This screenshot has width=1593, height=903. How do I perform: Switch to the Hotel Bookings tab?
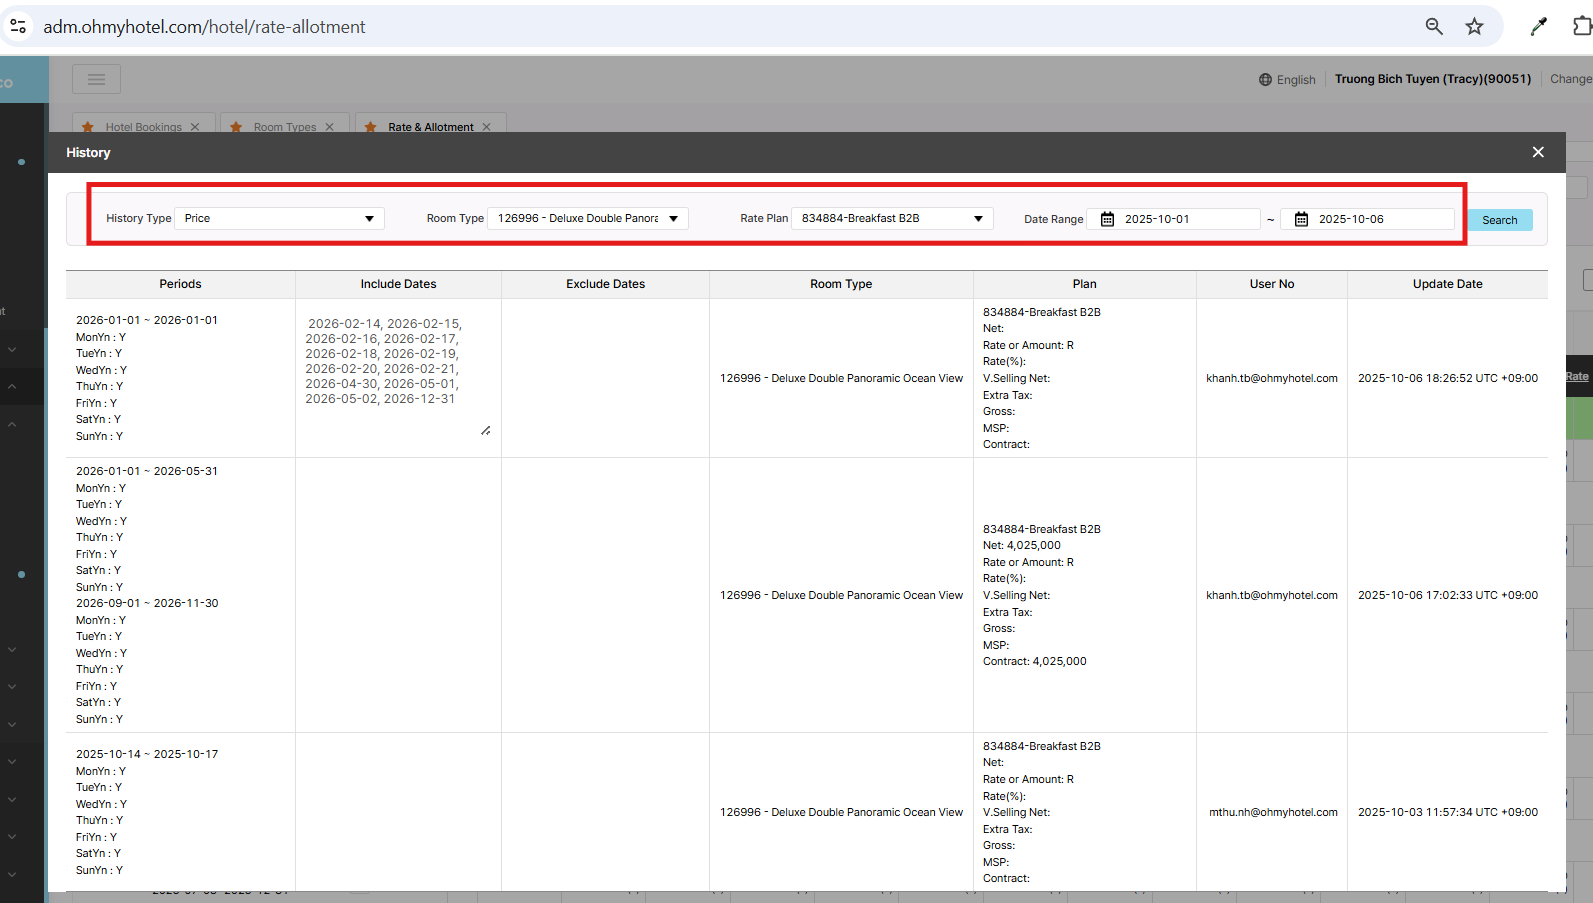[143, 127]
